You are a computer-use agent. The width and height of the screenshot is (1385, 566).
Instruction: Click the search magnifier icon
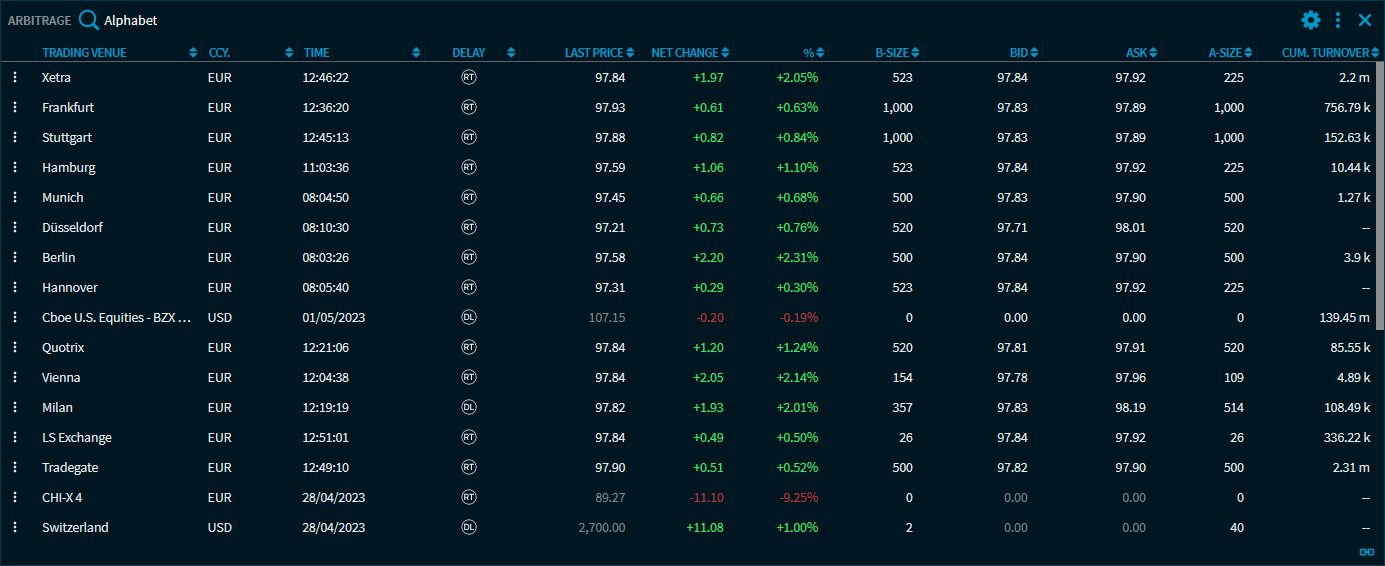coord(89,20)
